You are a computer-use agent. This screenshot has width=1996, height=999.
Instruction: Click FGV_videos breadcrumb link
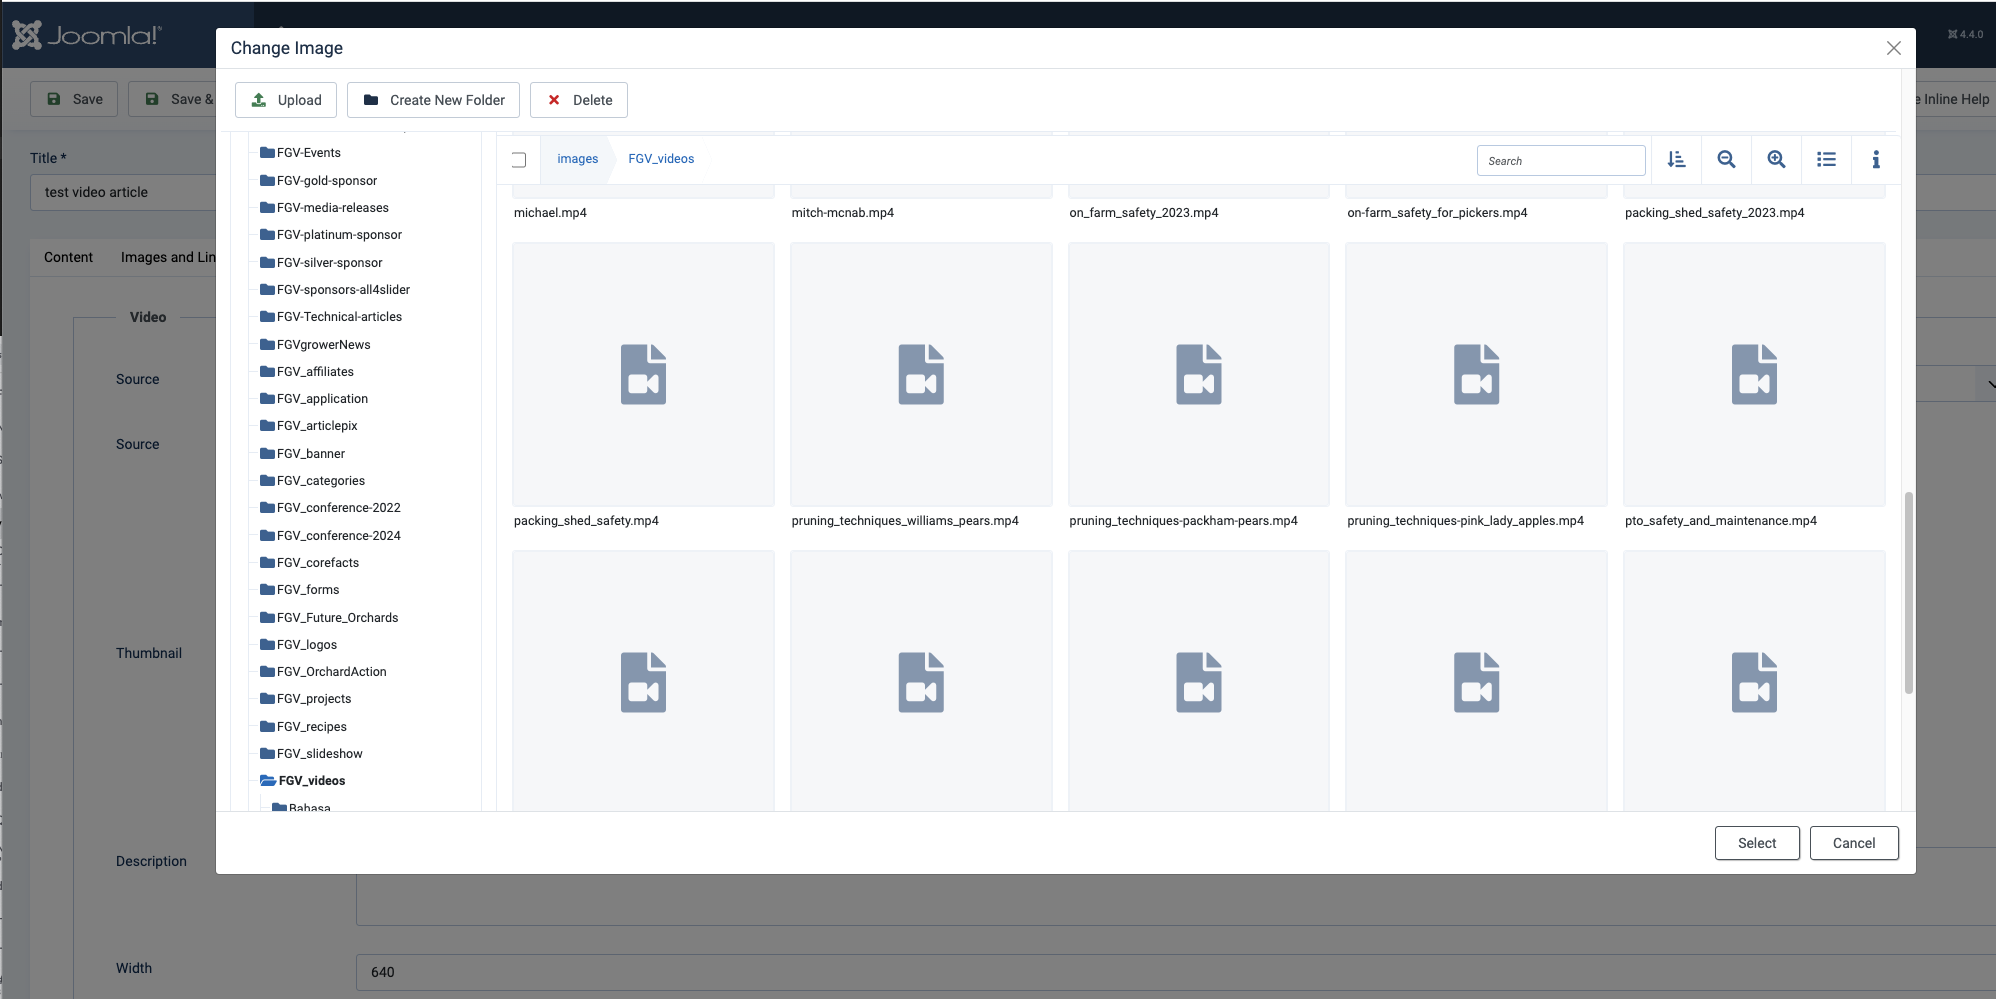point(661,159)
